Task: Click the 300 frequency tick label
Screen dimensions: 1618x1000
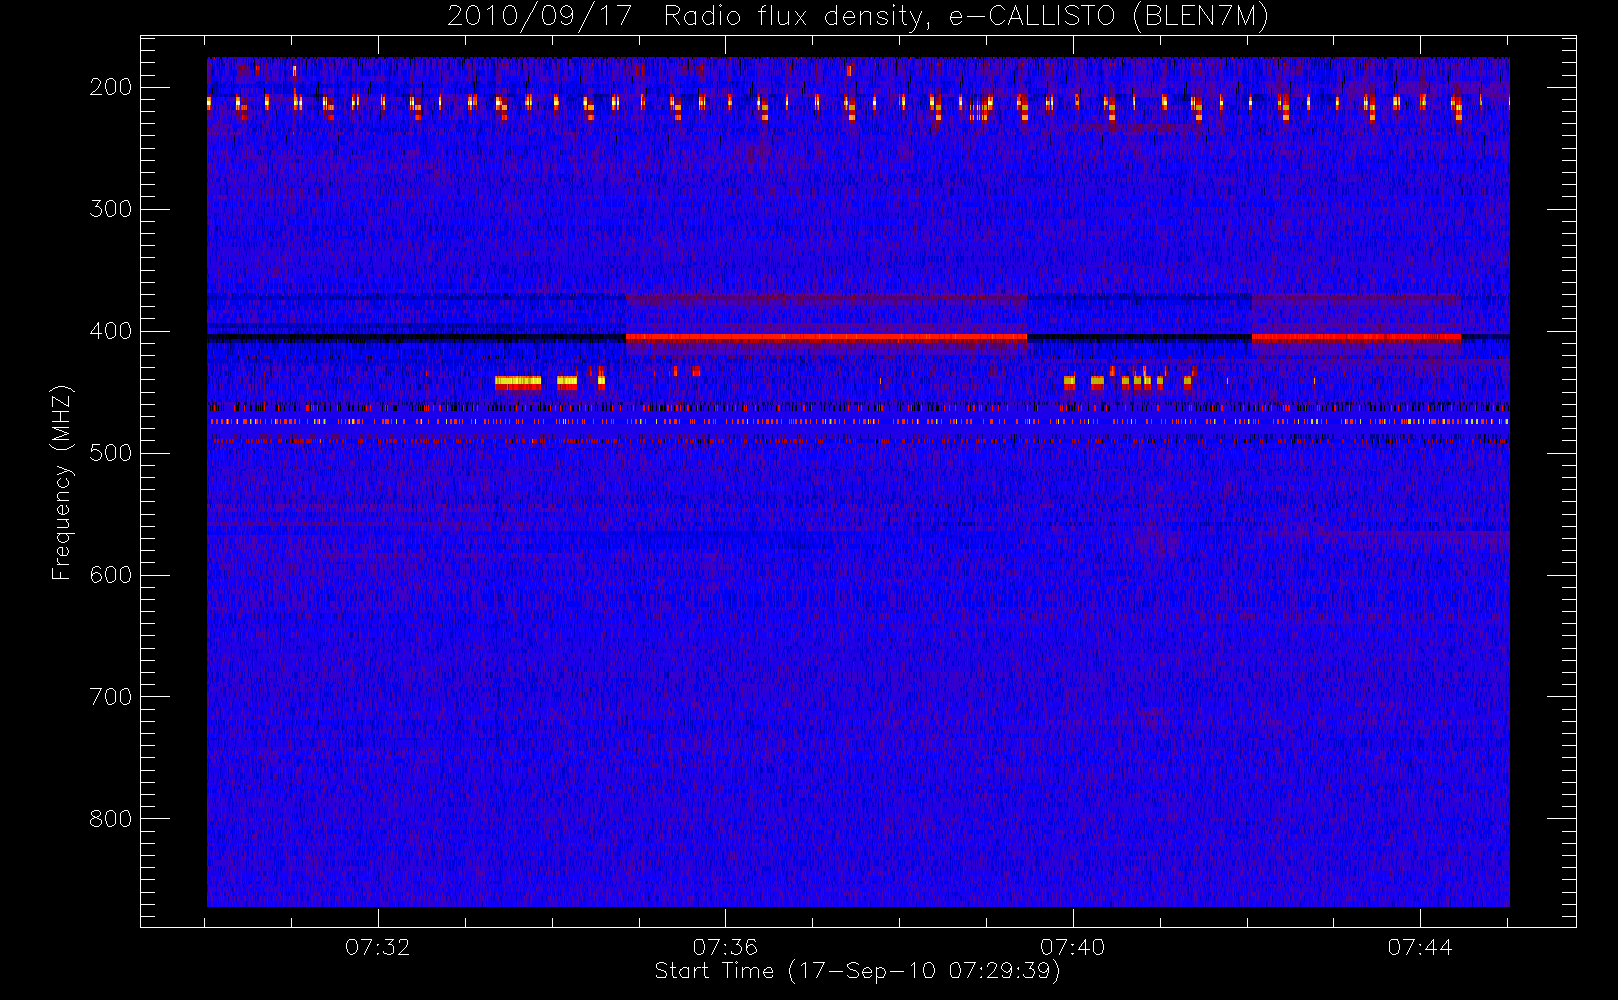Action: pos(111,209)
